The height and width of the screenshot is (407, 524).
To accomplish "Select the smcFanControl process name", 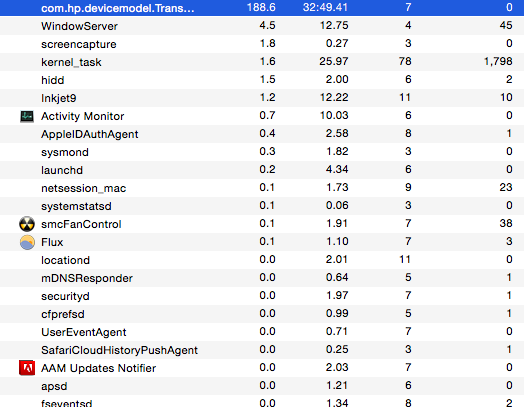I will click(81, 224).
